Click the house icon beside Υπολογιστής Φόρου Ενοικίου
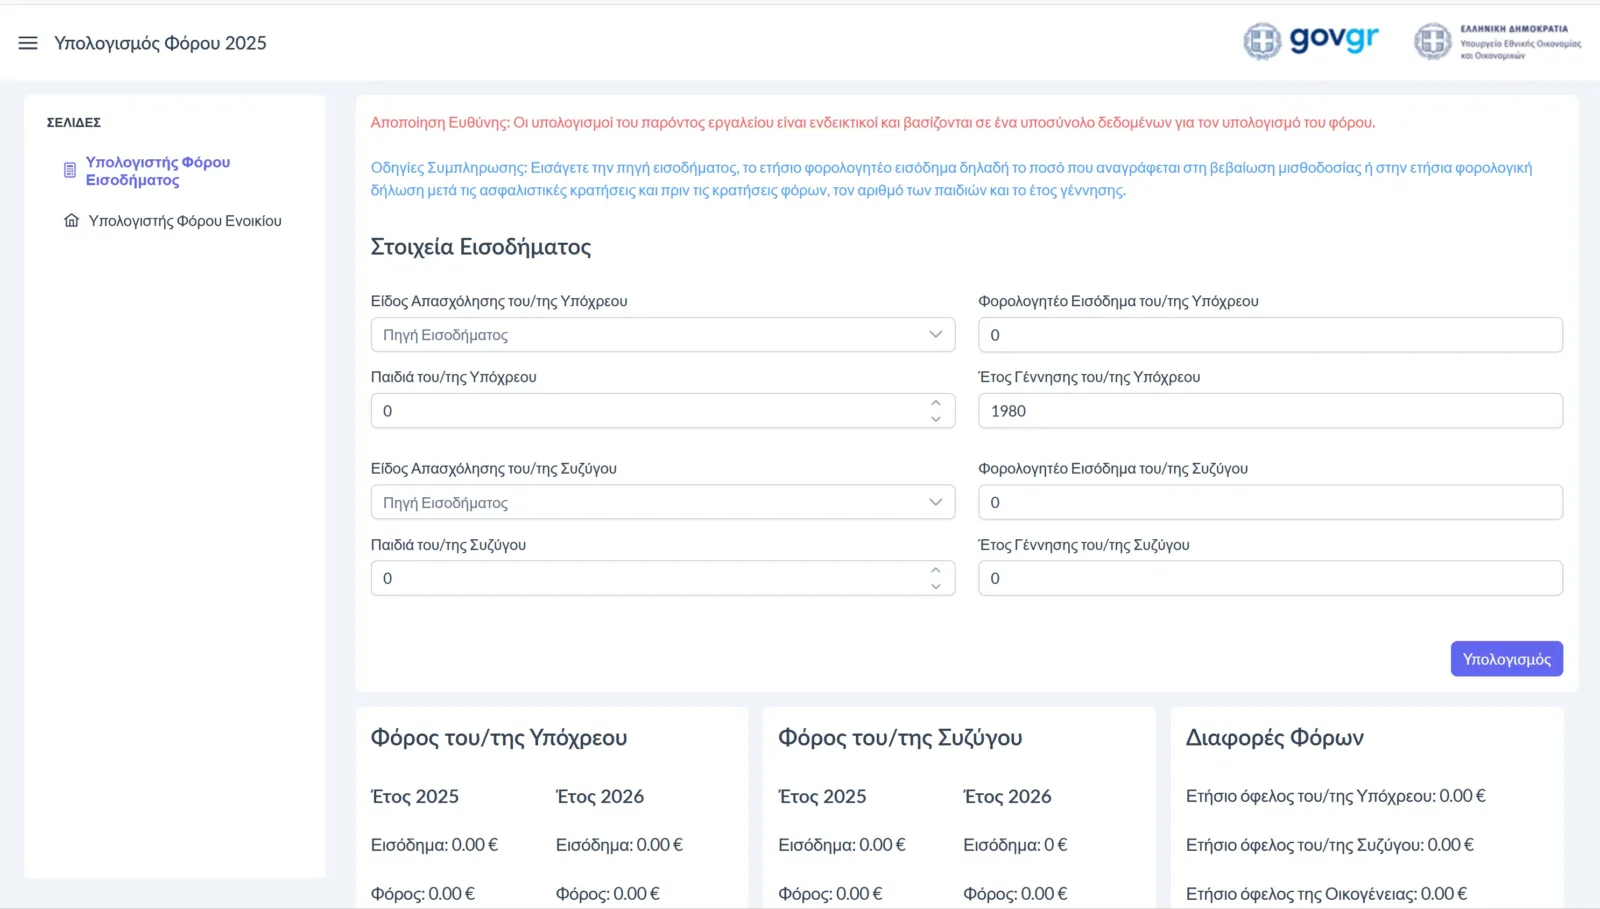1600x909 pixels. click(x=71, y=221)
